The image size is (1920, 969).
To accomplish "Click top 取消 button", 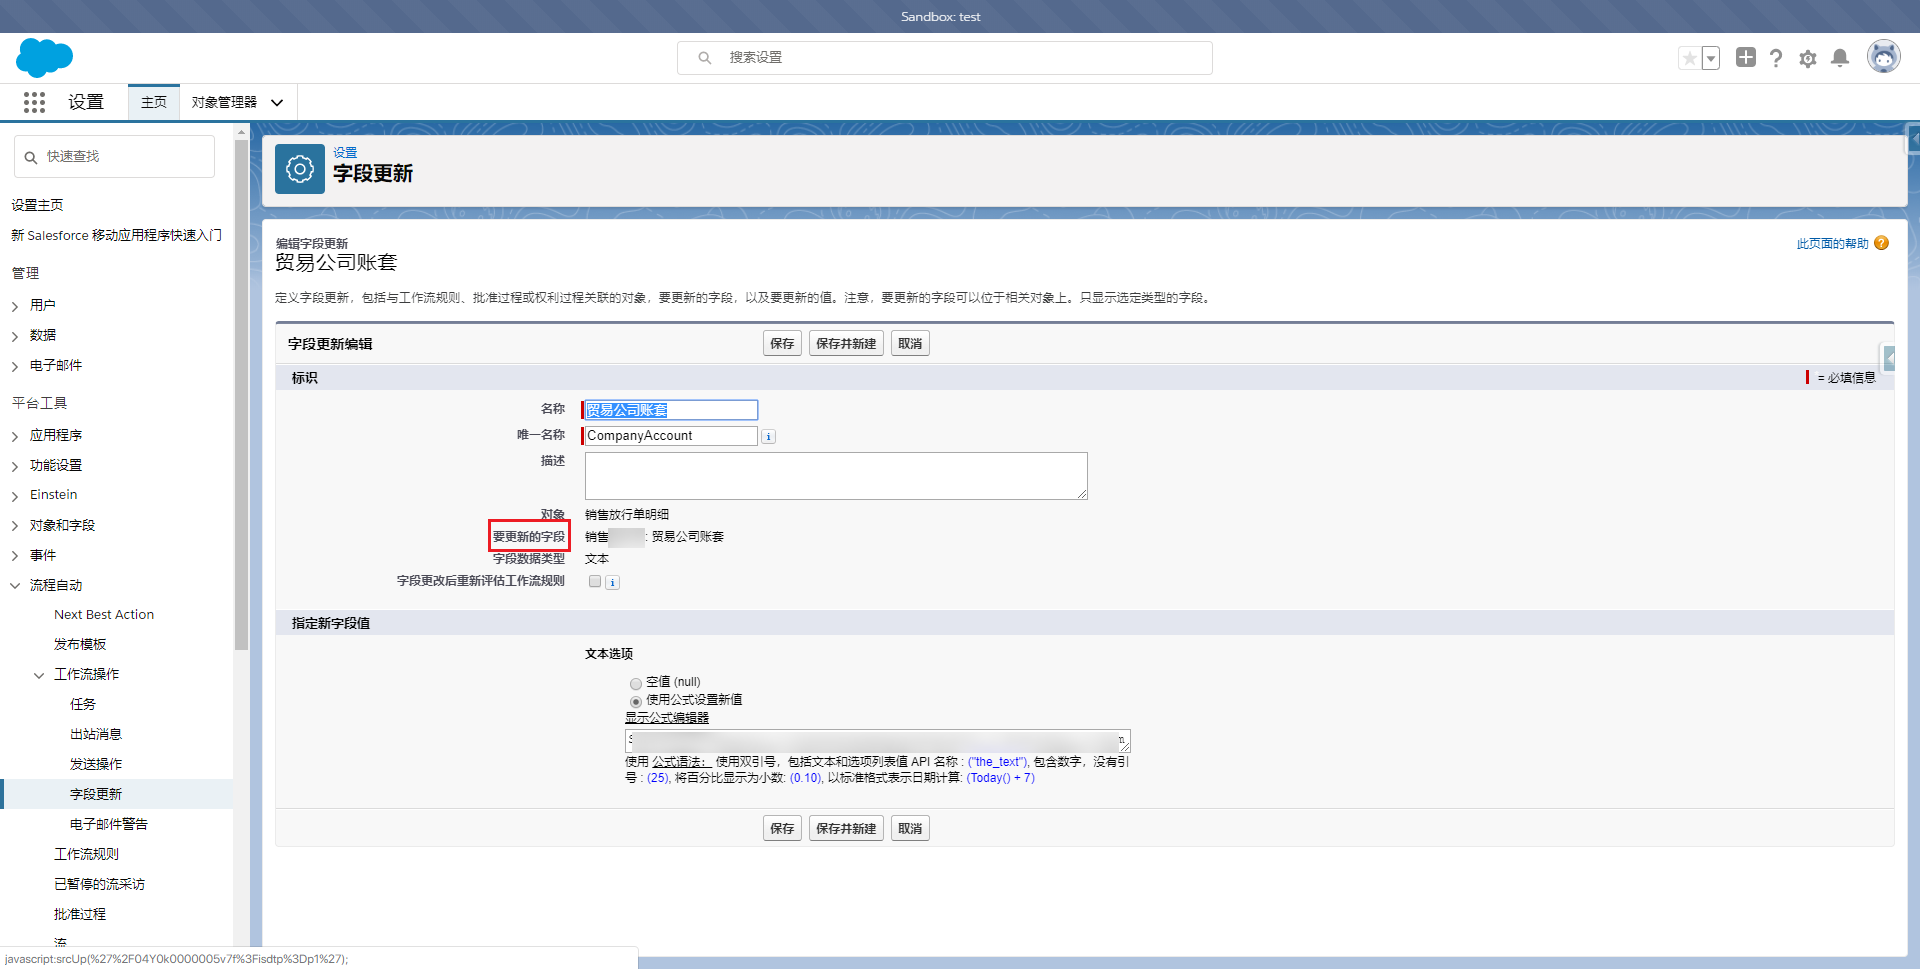I will point(910,344).
